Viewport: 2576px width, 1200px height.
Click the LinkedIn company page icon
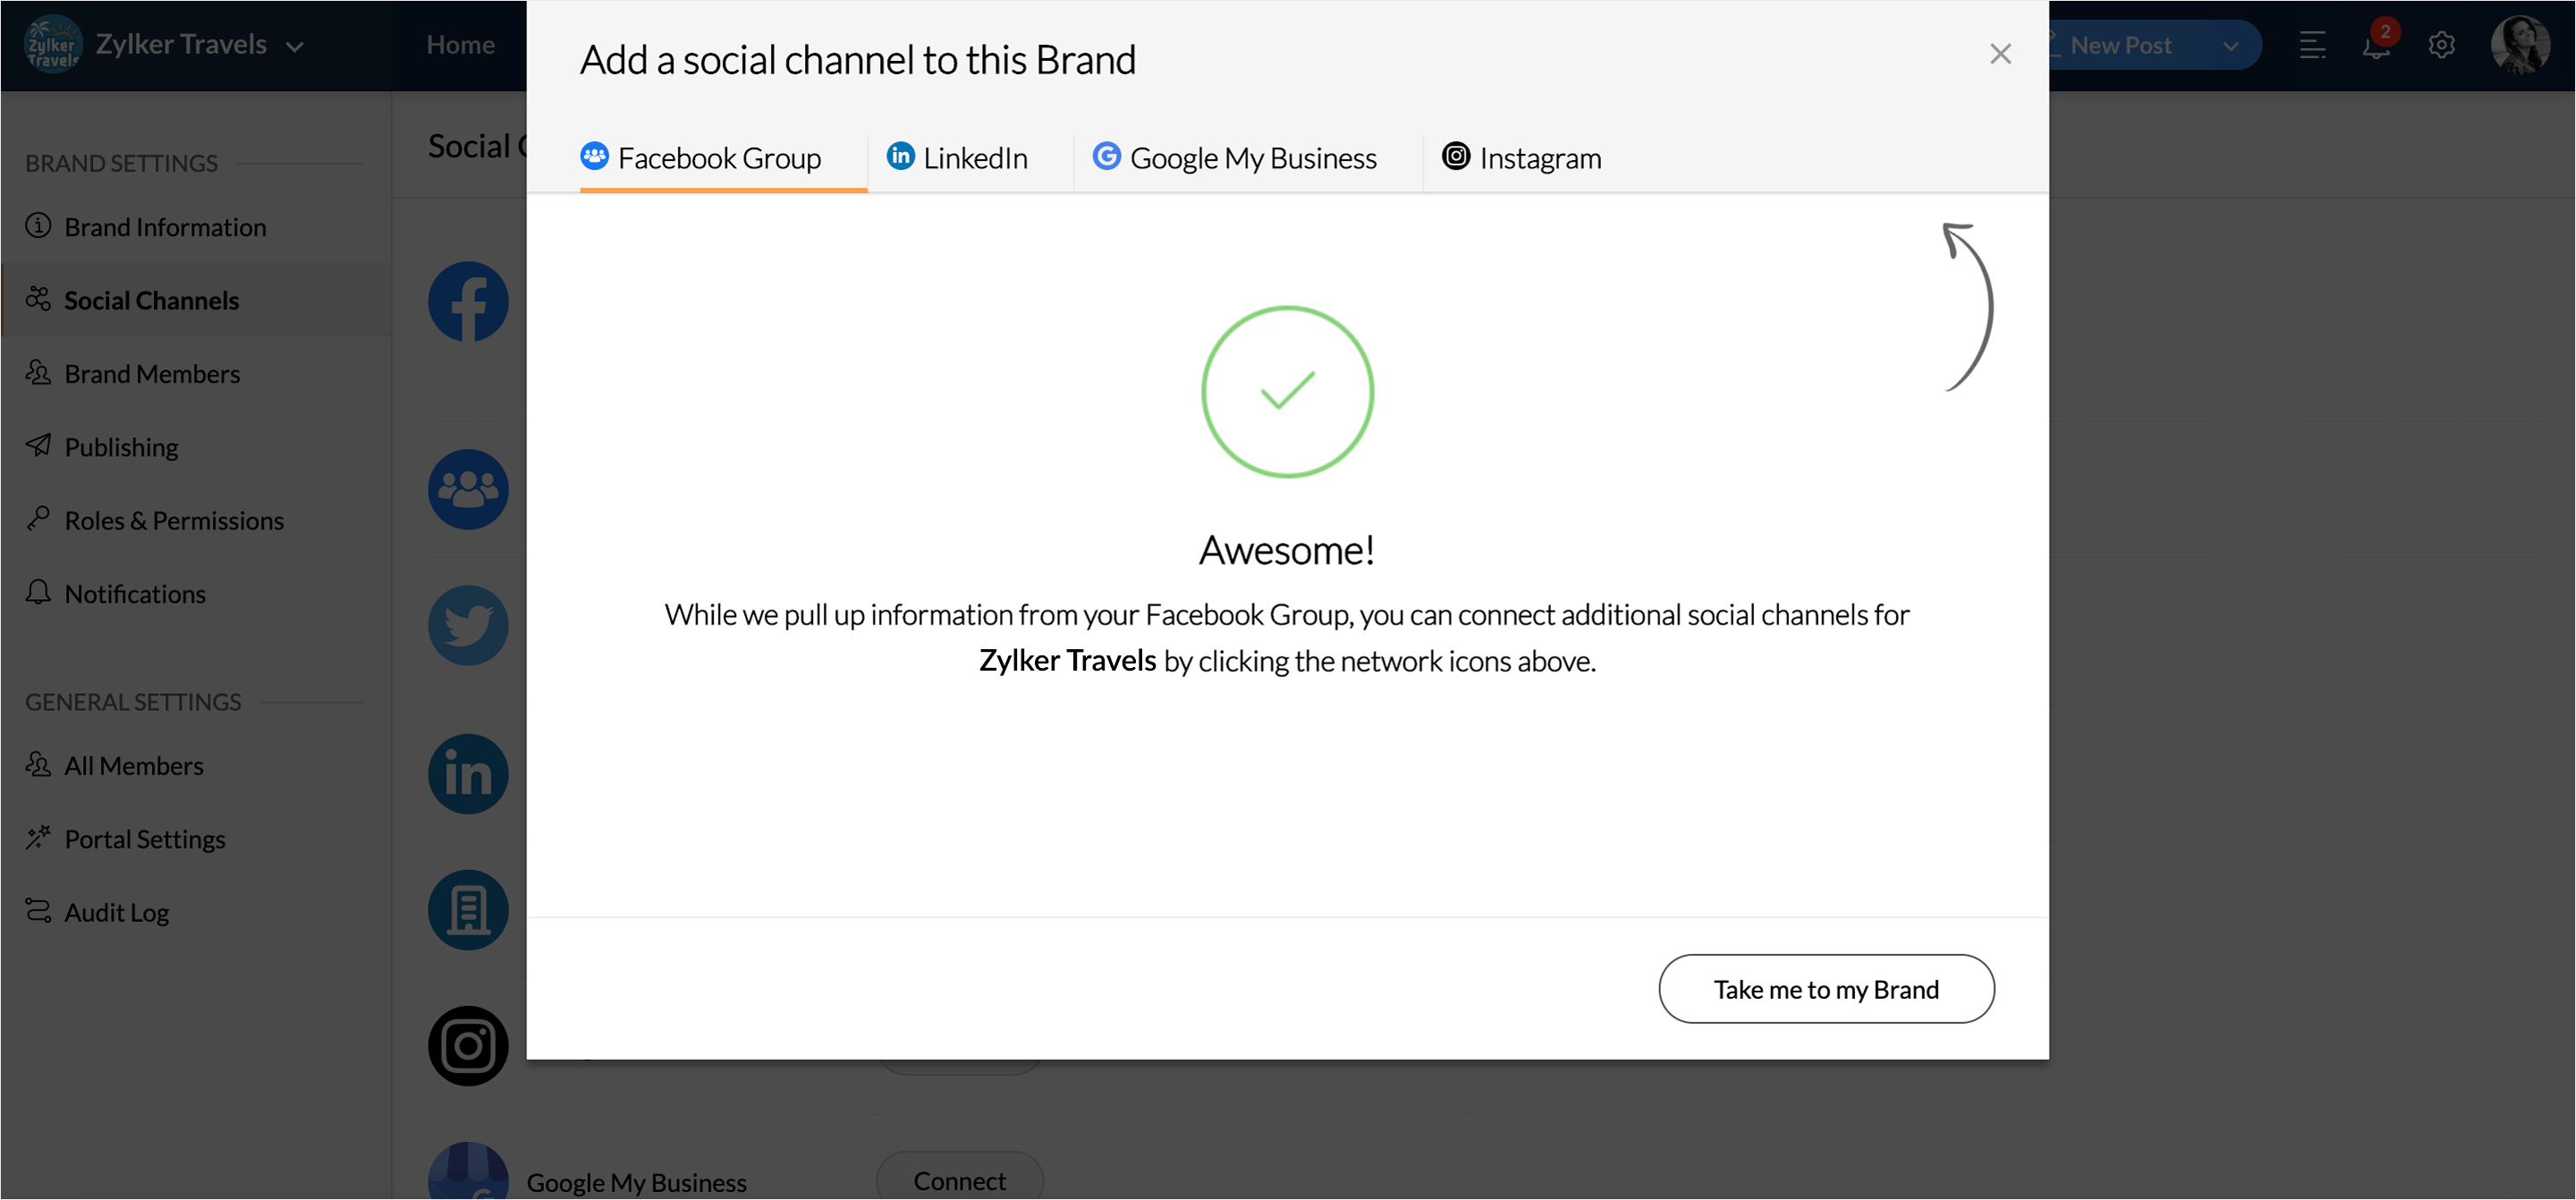(x=468, y=909)
